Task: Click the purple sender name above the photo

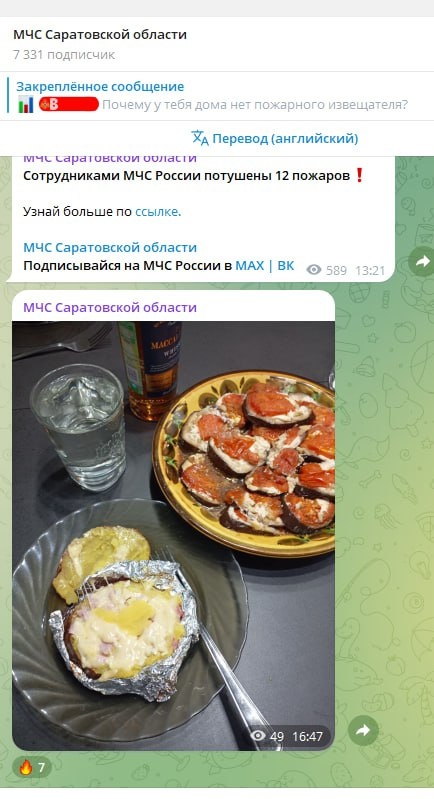Action: click(x=110, y=307)
